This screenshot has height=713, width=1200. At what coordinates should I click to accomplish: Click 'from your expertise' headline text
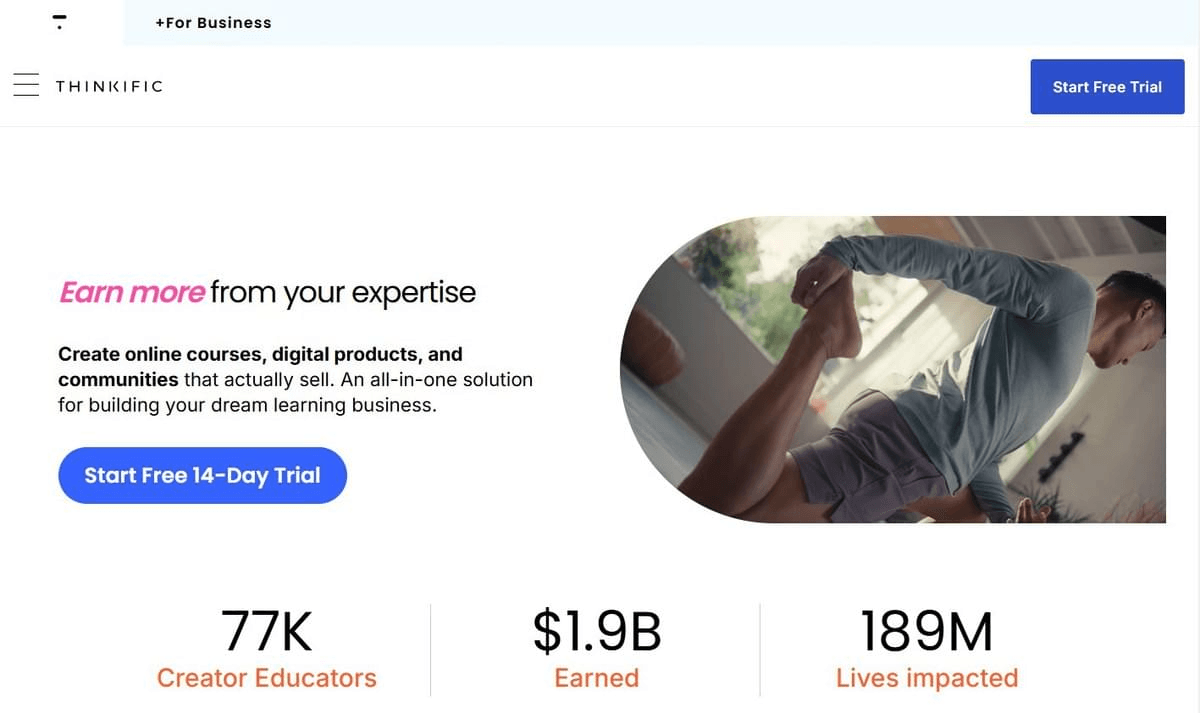pyautogui.click(x=343, y=293)
